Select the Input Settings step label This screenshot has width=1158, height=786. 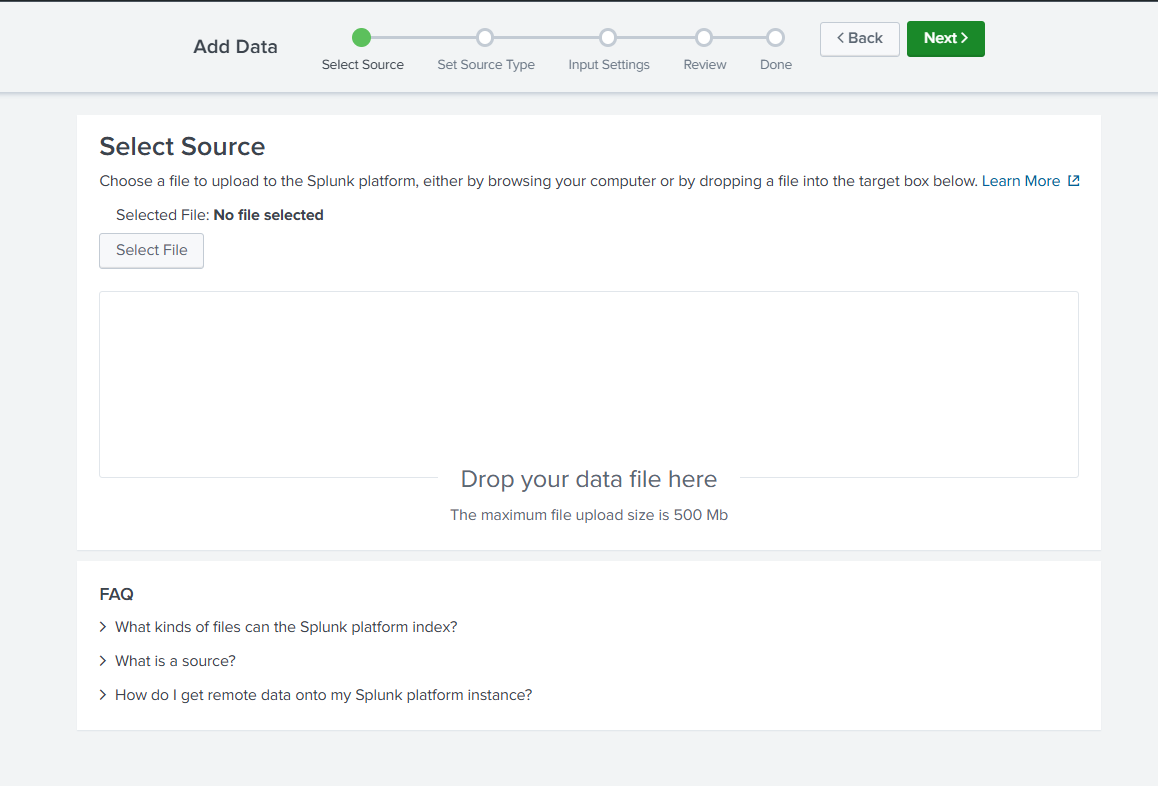pyautogui.click(x=609, y=65)
